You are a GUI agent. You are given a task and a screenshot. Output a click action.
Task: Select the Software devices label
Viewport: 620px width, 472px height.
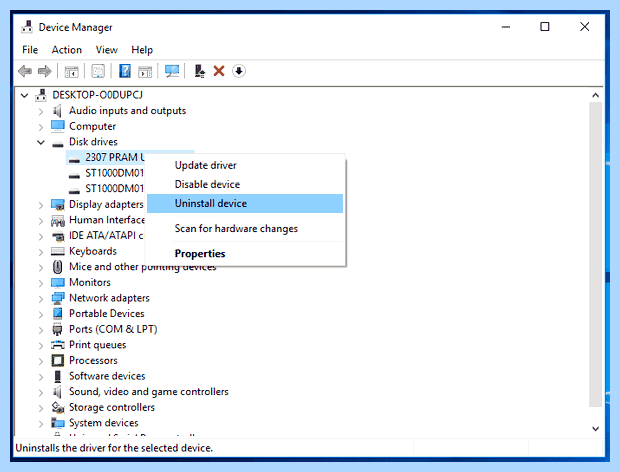tap(107, 376)
